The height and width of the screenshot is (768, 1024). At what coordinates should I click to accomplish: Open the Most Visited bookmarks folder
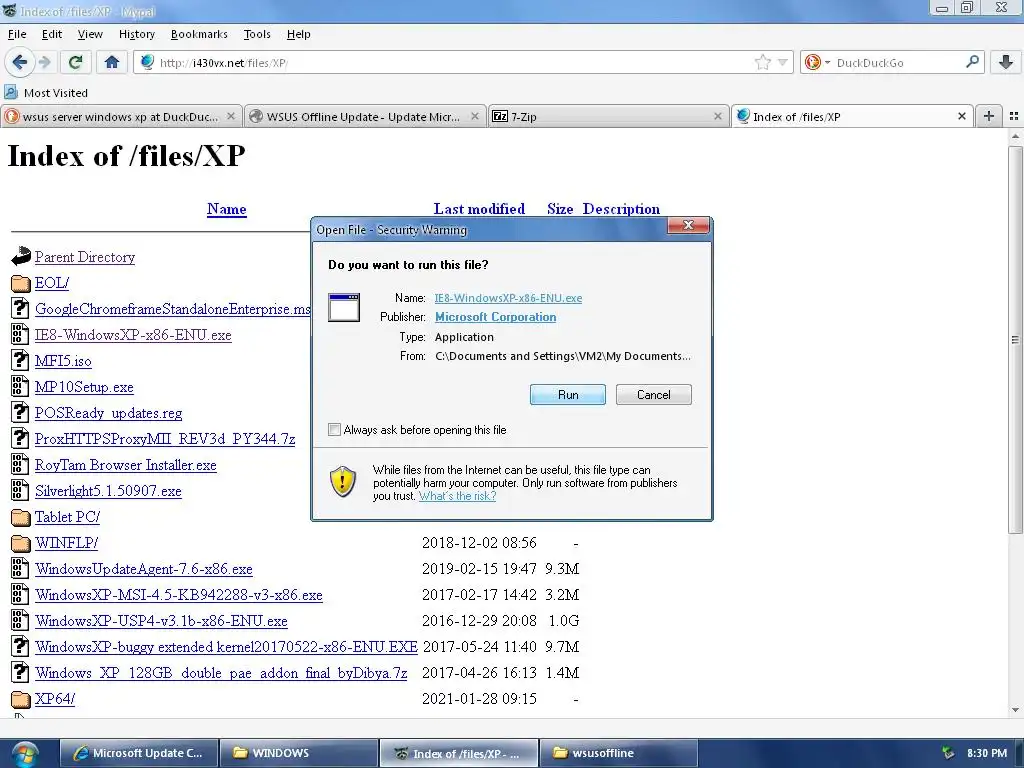coord(46,93)
